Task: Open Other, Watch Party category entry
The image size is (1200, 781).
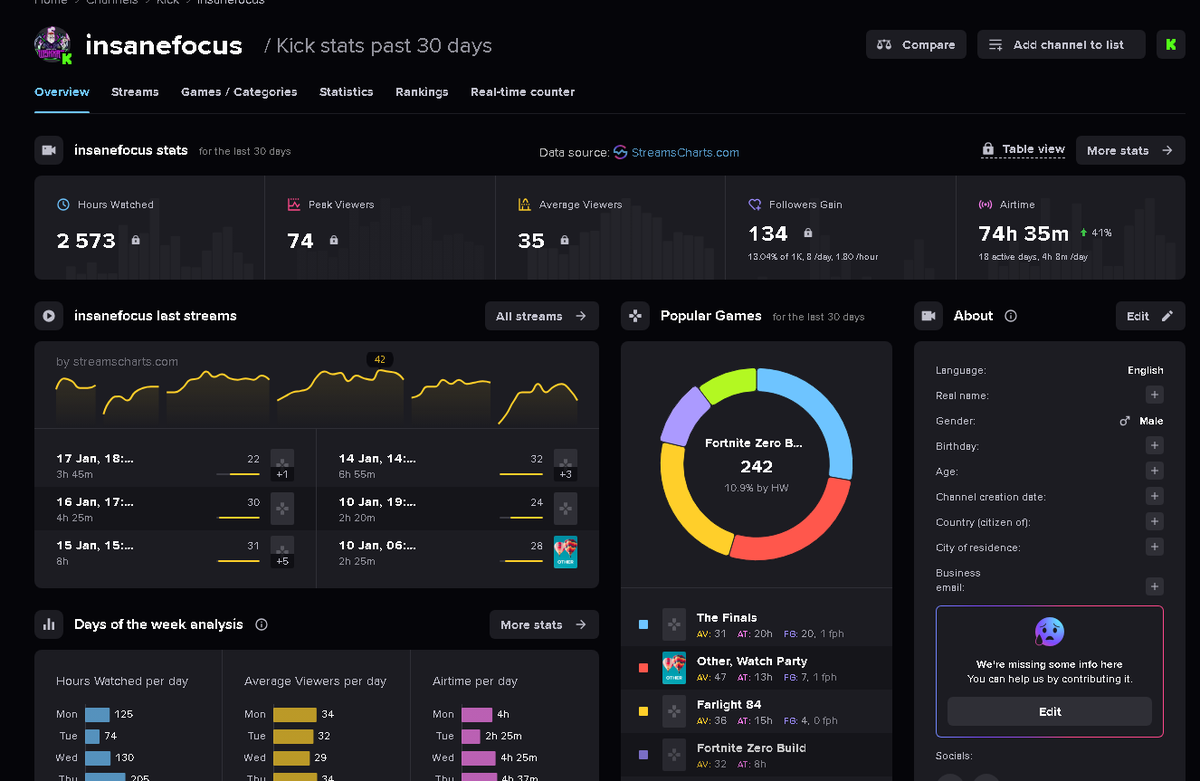Action: pos(755,668)
